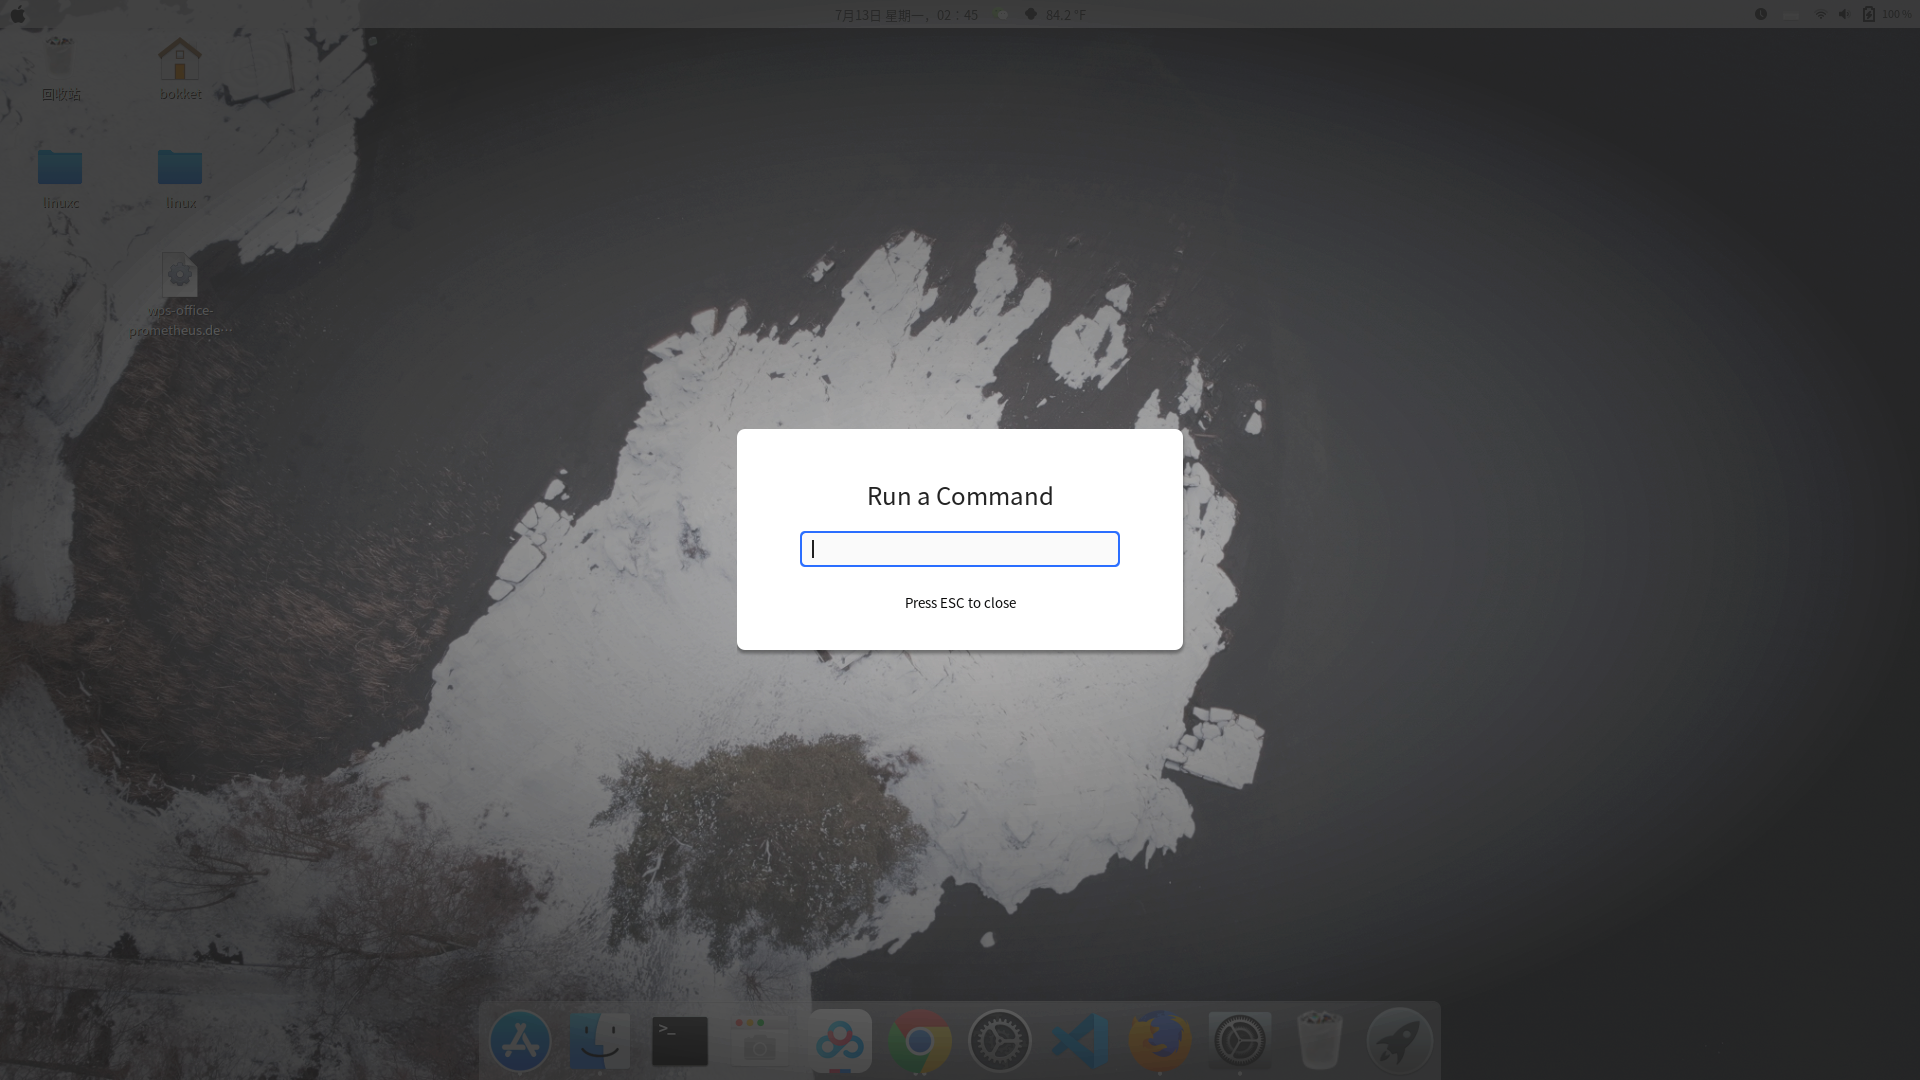Open the volume speaker indicator

tap(1844, 14)
